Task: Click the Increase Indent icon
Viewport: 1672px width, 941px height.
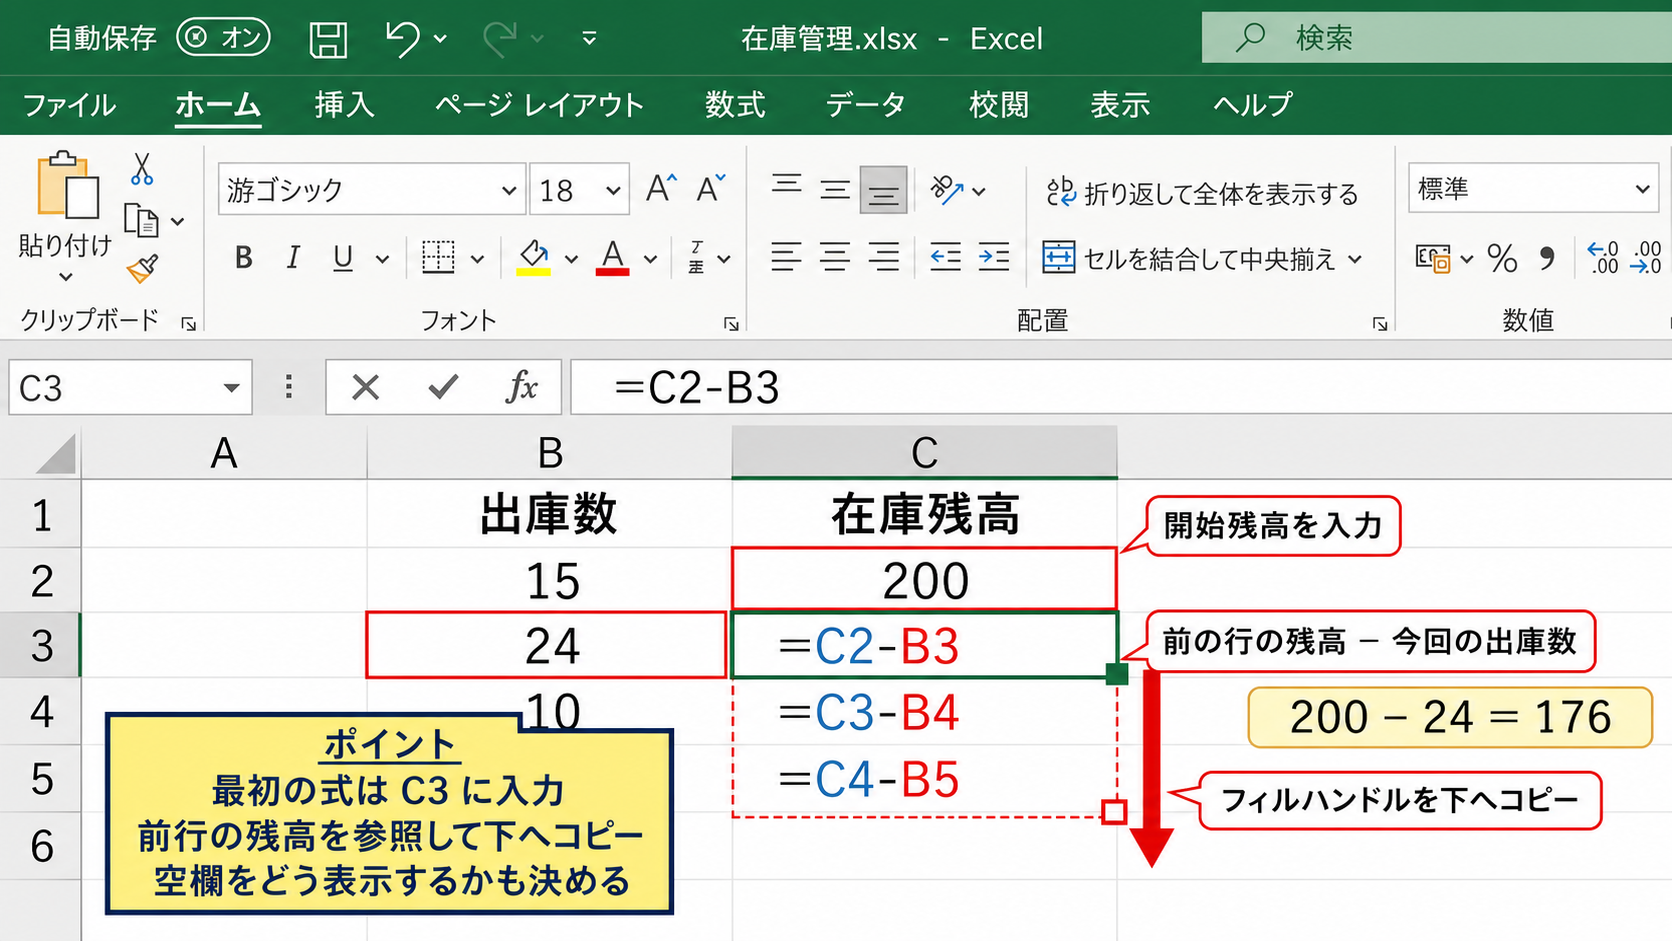Action: tap(994, 258)
